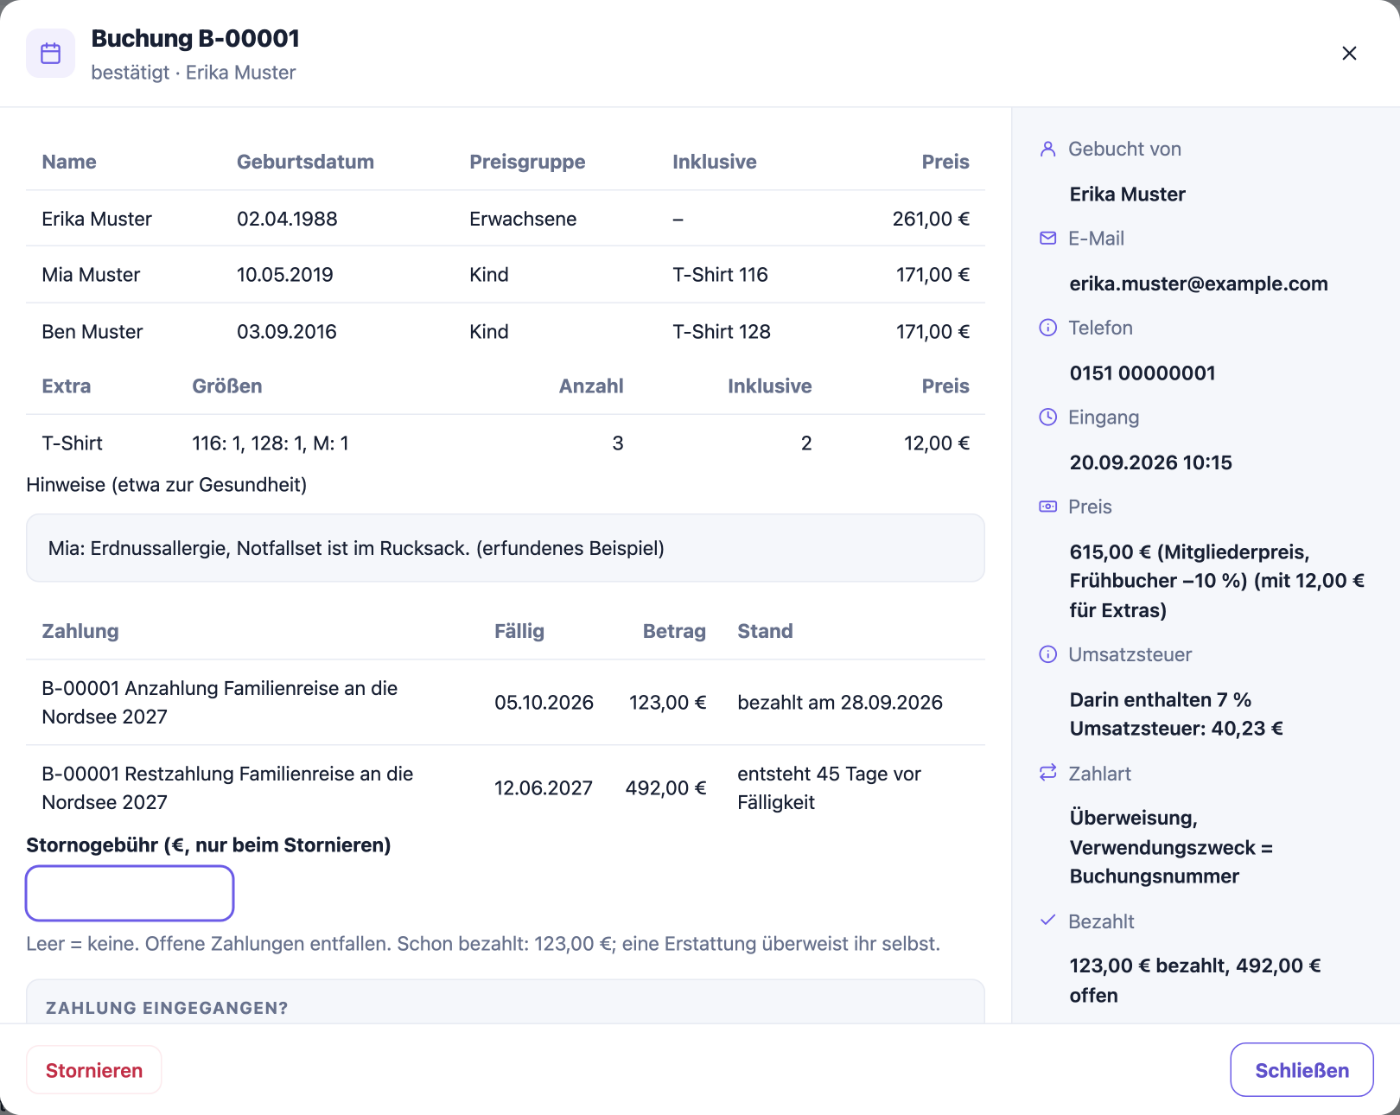Focus the Stornogebühr input field
This screenshot has height=1115, width=1400.
coord(130,893)
